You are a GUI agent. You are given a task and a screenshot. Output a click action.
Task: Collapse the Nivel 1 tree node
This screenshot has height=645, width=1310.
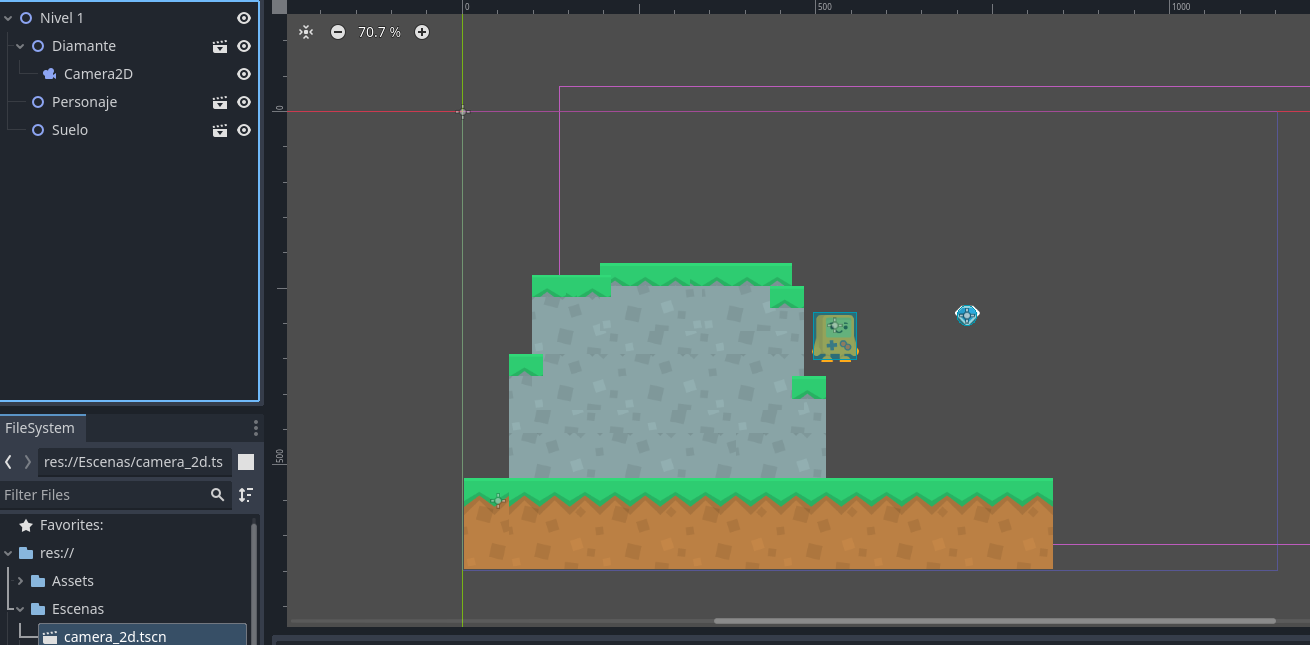[x=9, y=18]
